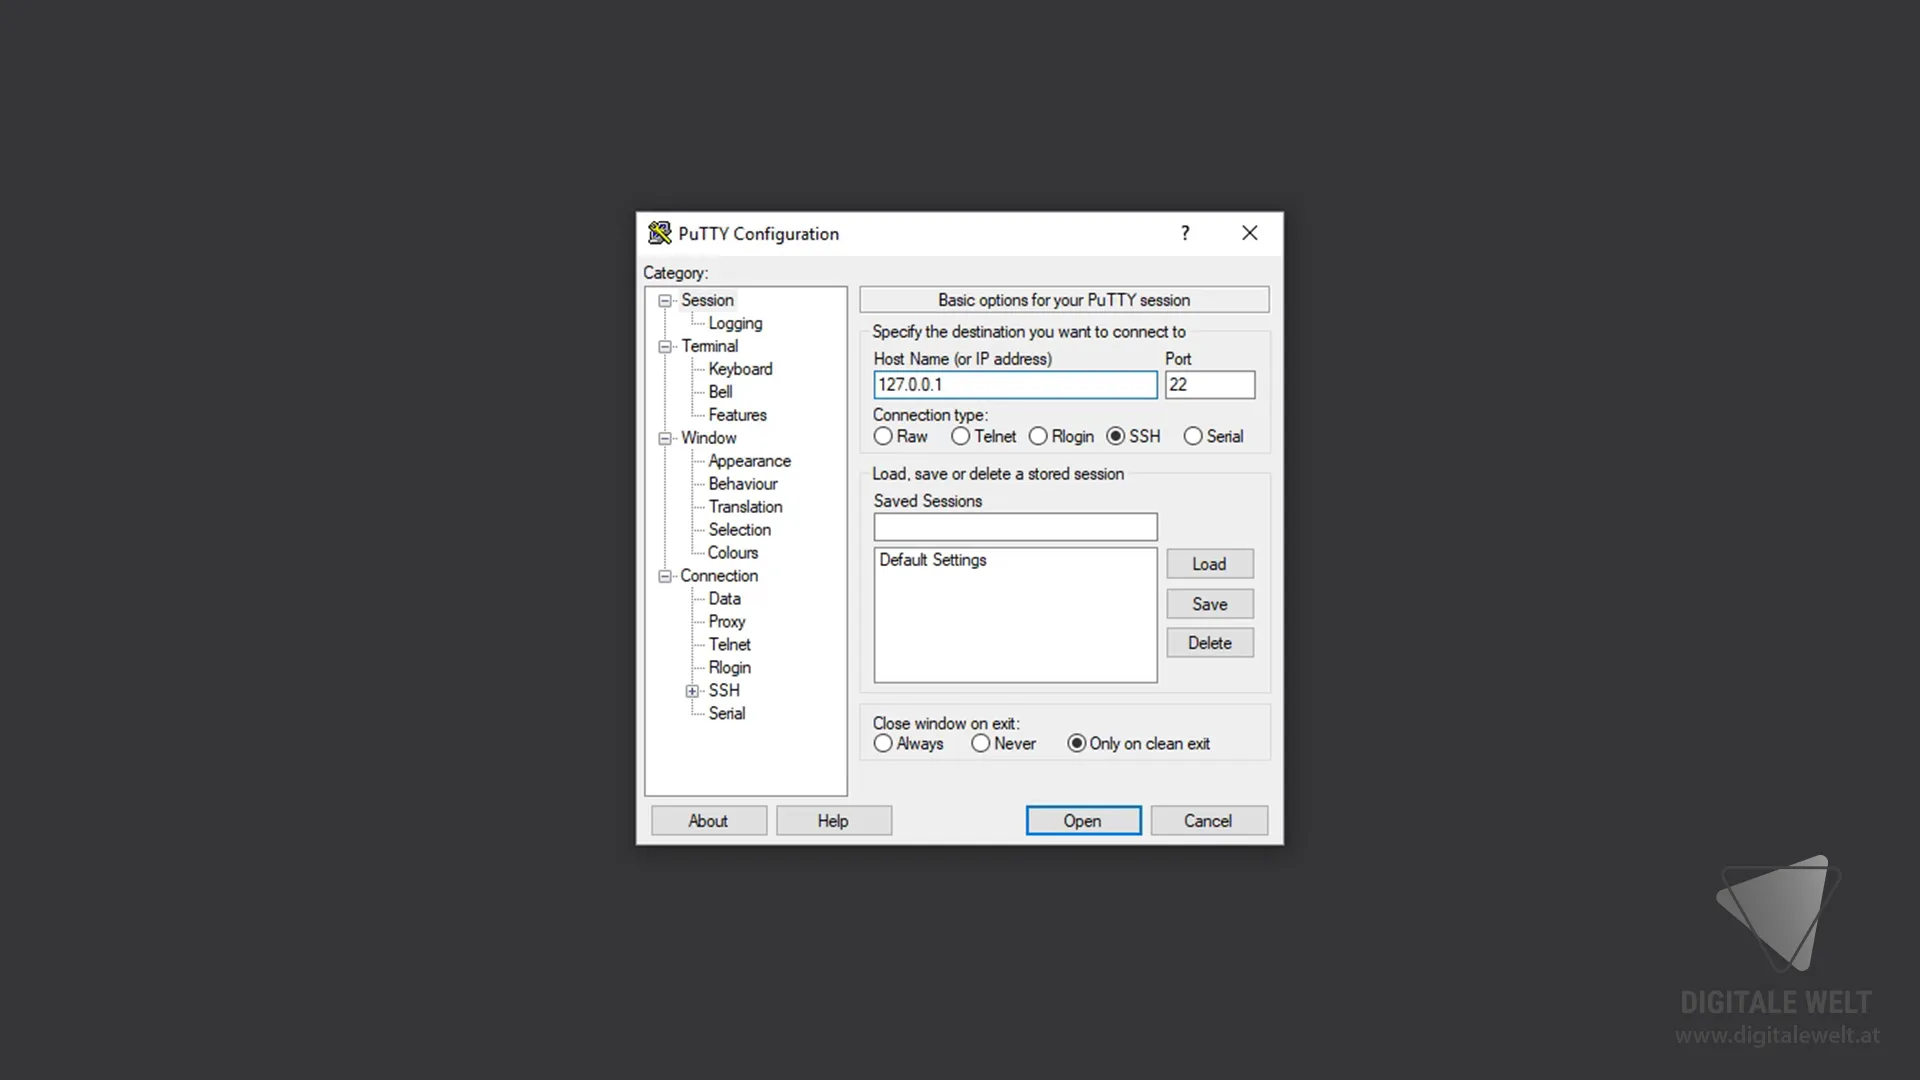Open the Terminal category
Viewport: 1920px width, 1080px height.
click(x=709, y=346)
